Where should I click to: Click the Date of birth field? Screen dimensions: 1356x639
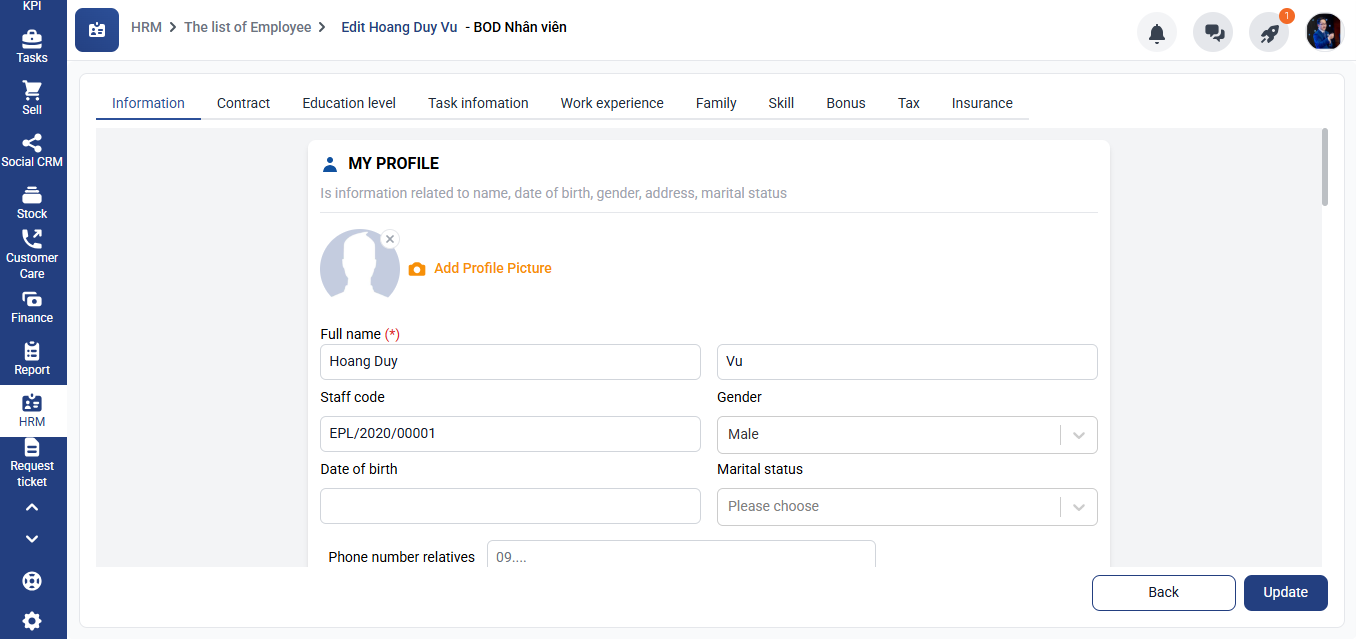coord(510,506)
